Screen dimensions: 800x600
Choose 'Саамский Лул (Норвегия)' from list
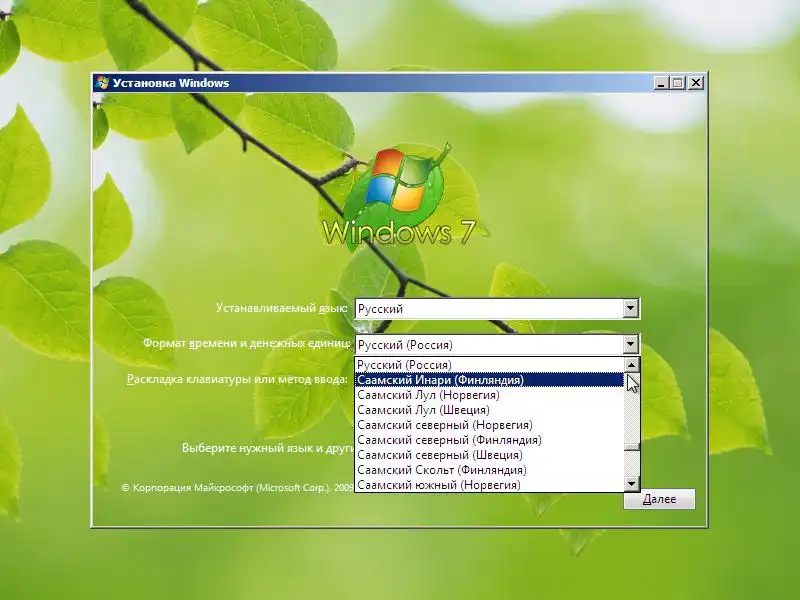pos(489,395)
